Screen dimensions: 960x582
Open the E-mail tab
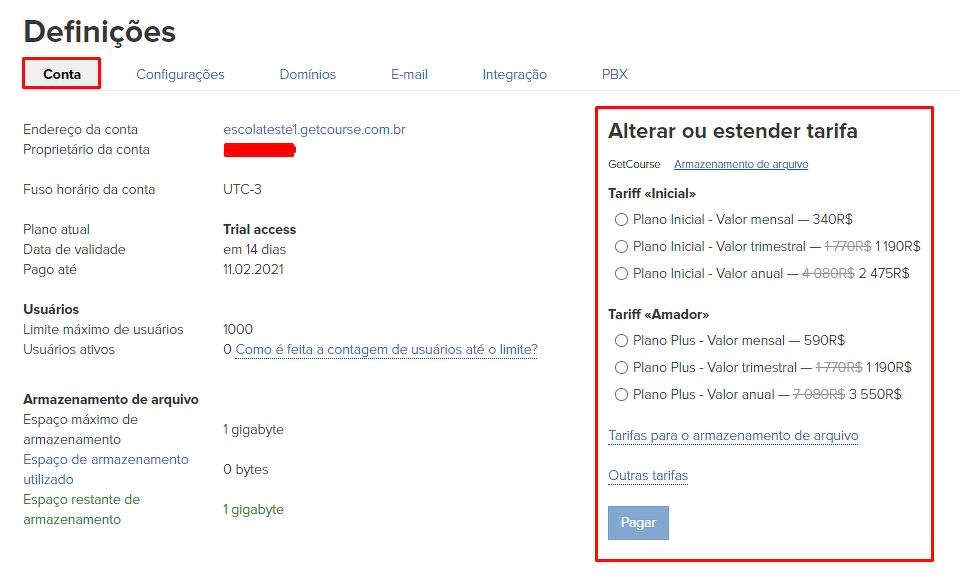[x=409, y=74]
